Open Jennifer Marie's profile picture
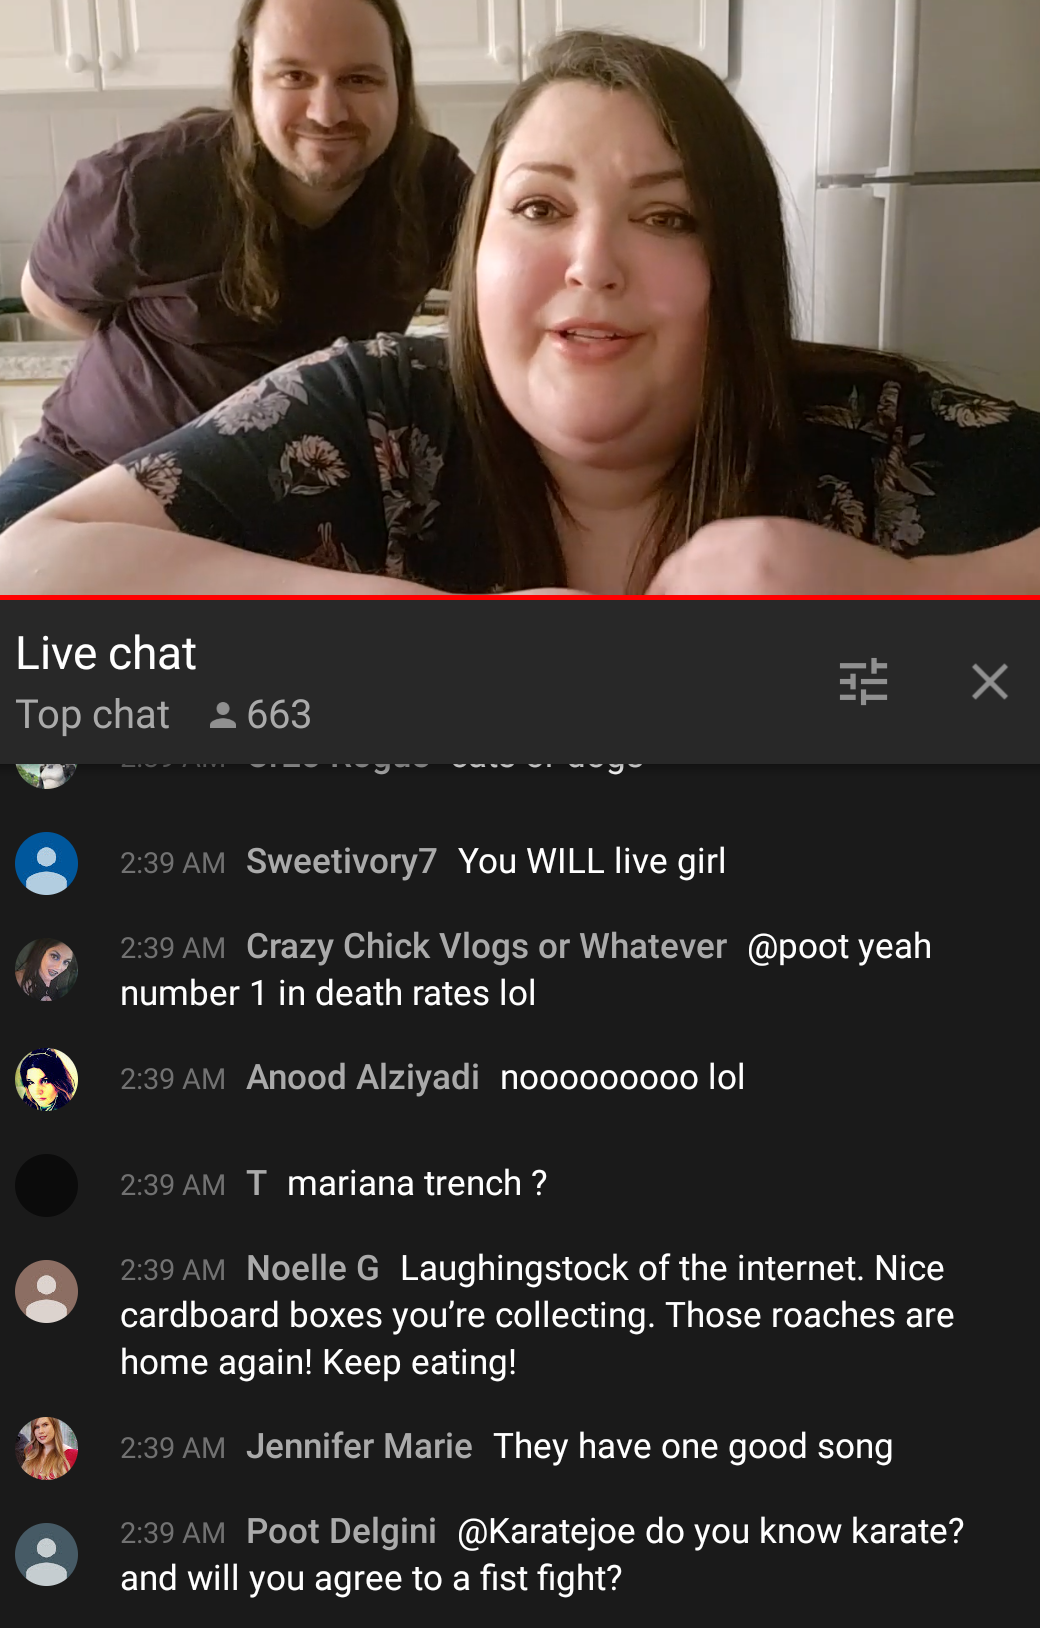Screen dimensions: 1040x1628 46,1448
